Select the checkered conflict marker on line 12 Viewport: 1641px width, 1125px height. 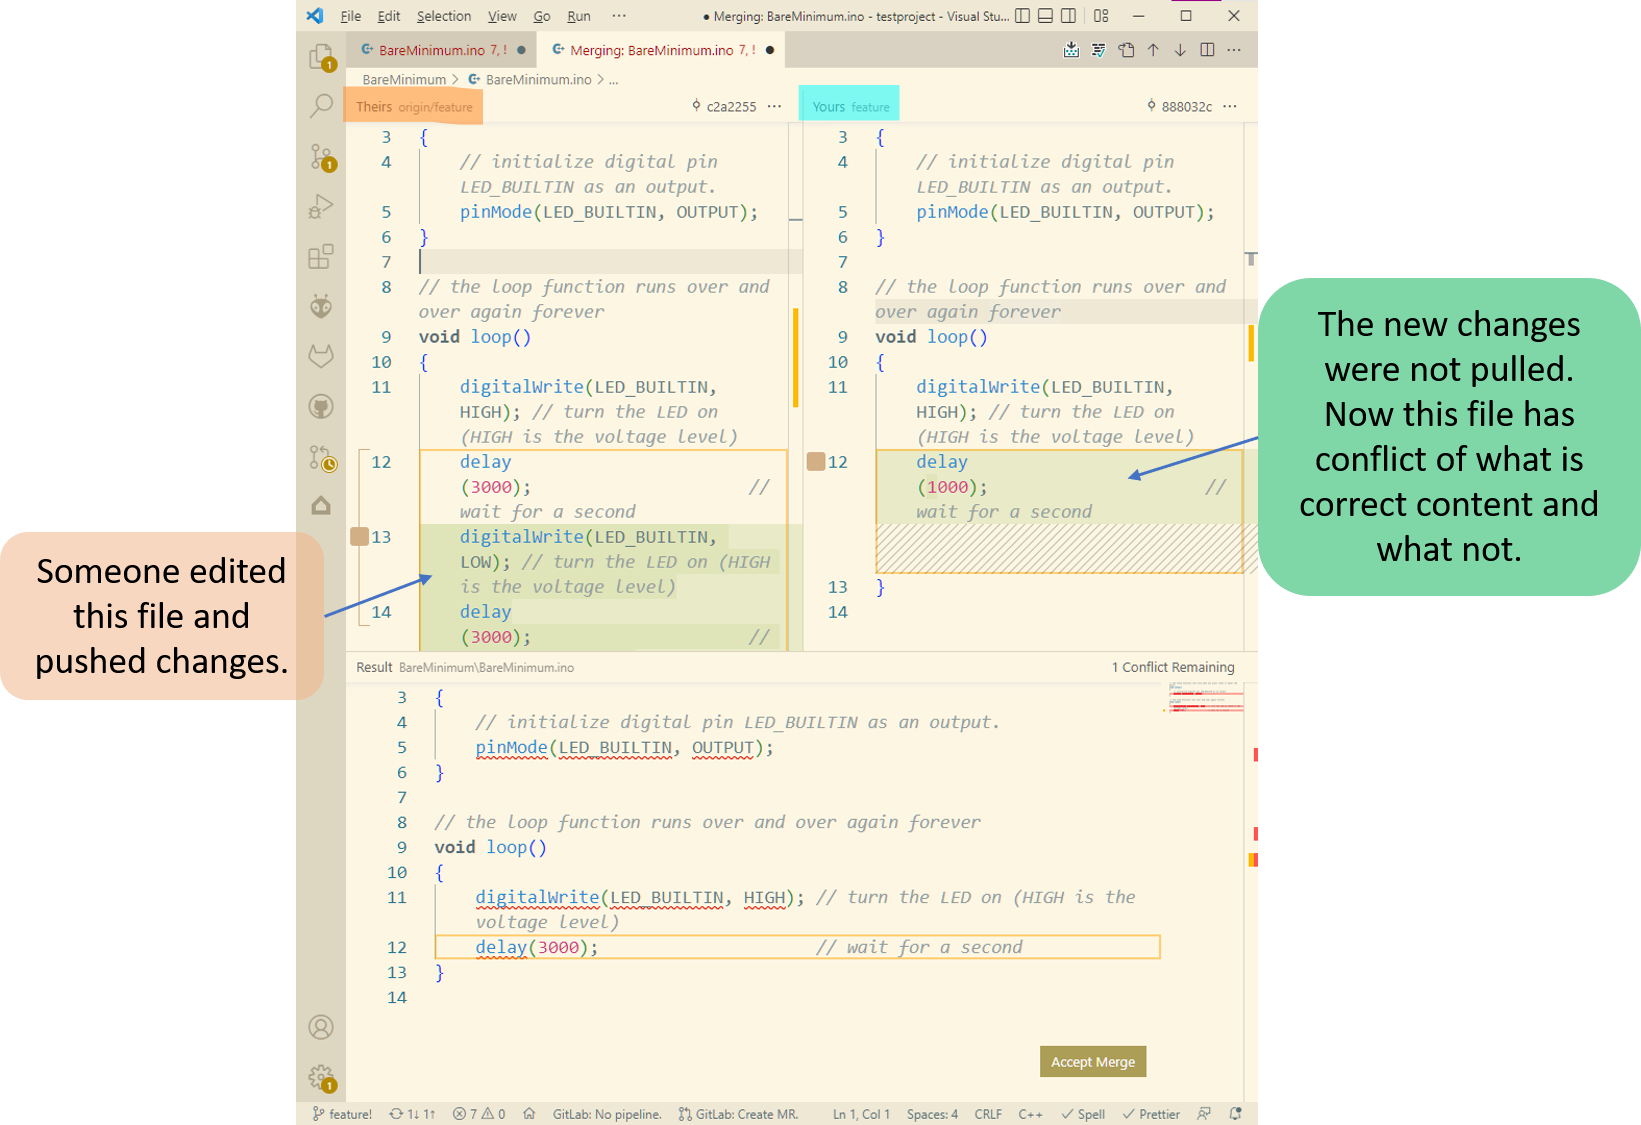pos(1060,547)
